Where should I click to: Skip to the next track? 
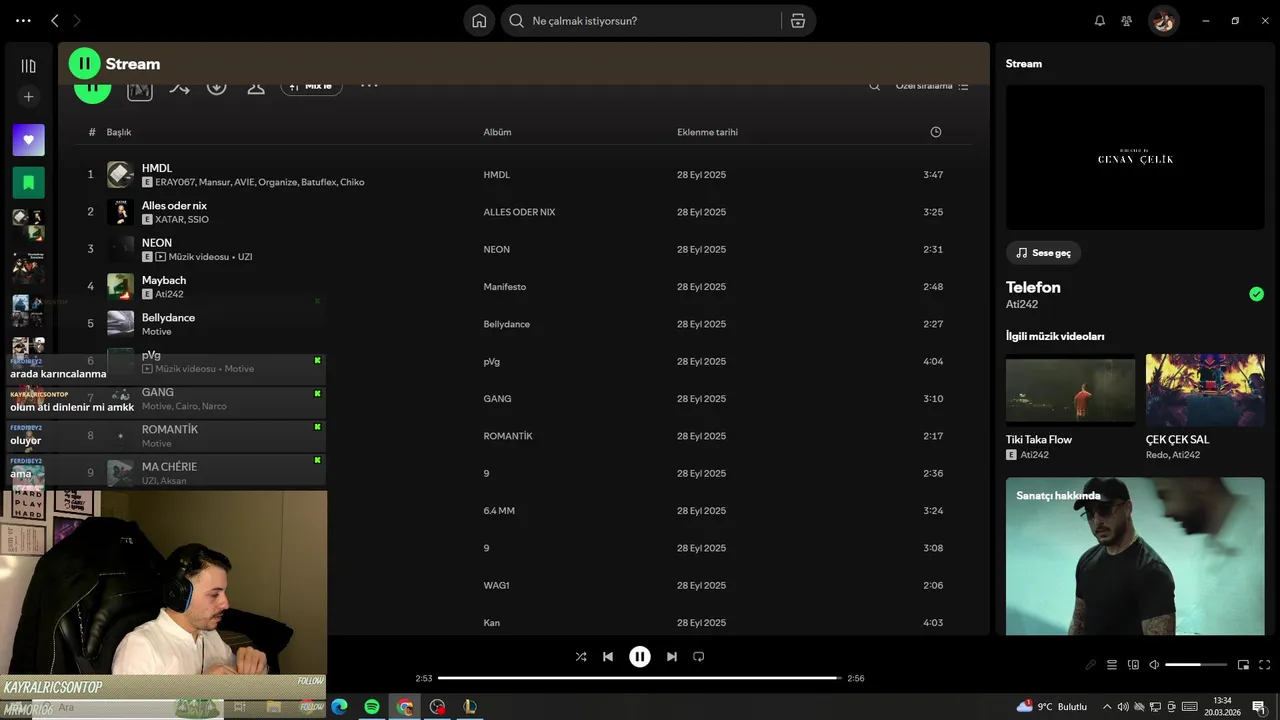coord(672,657)
